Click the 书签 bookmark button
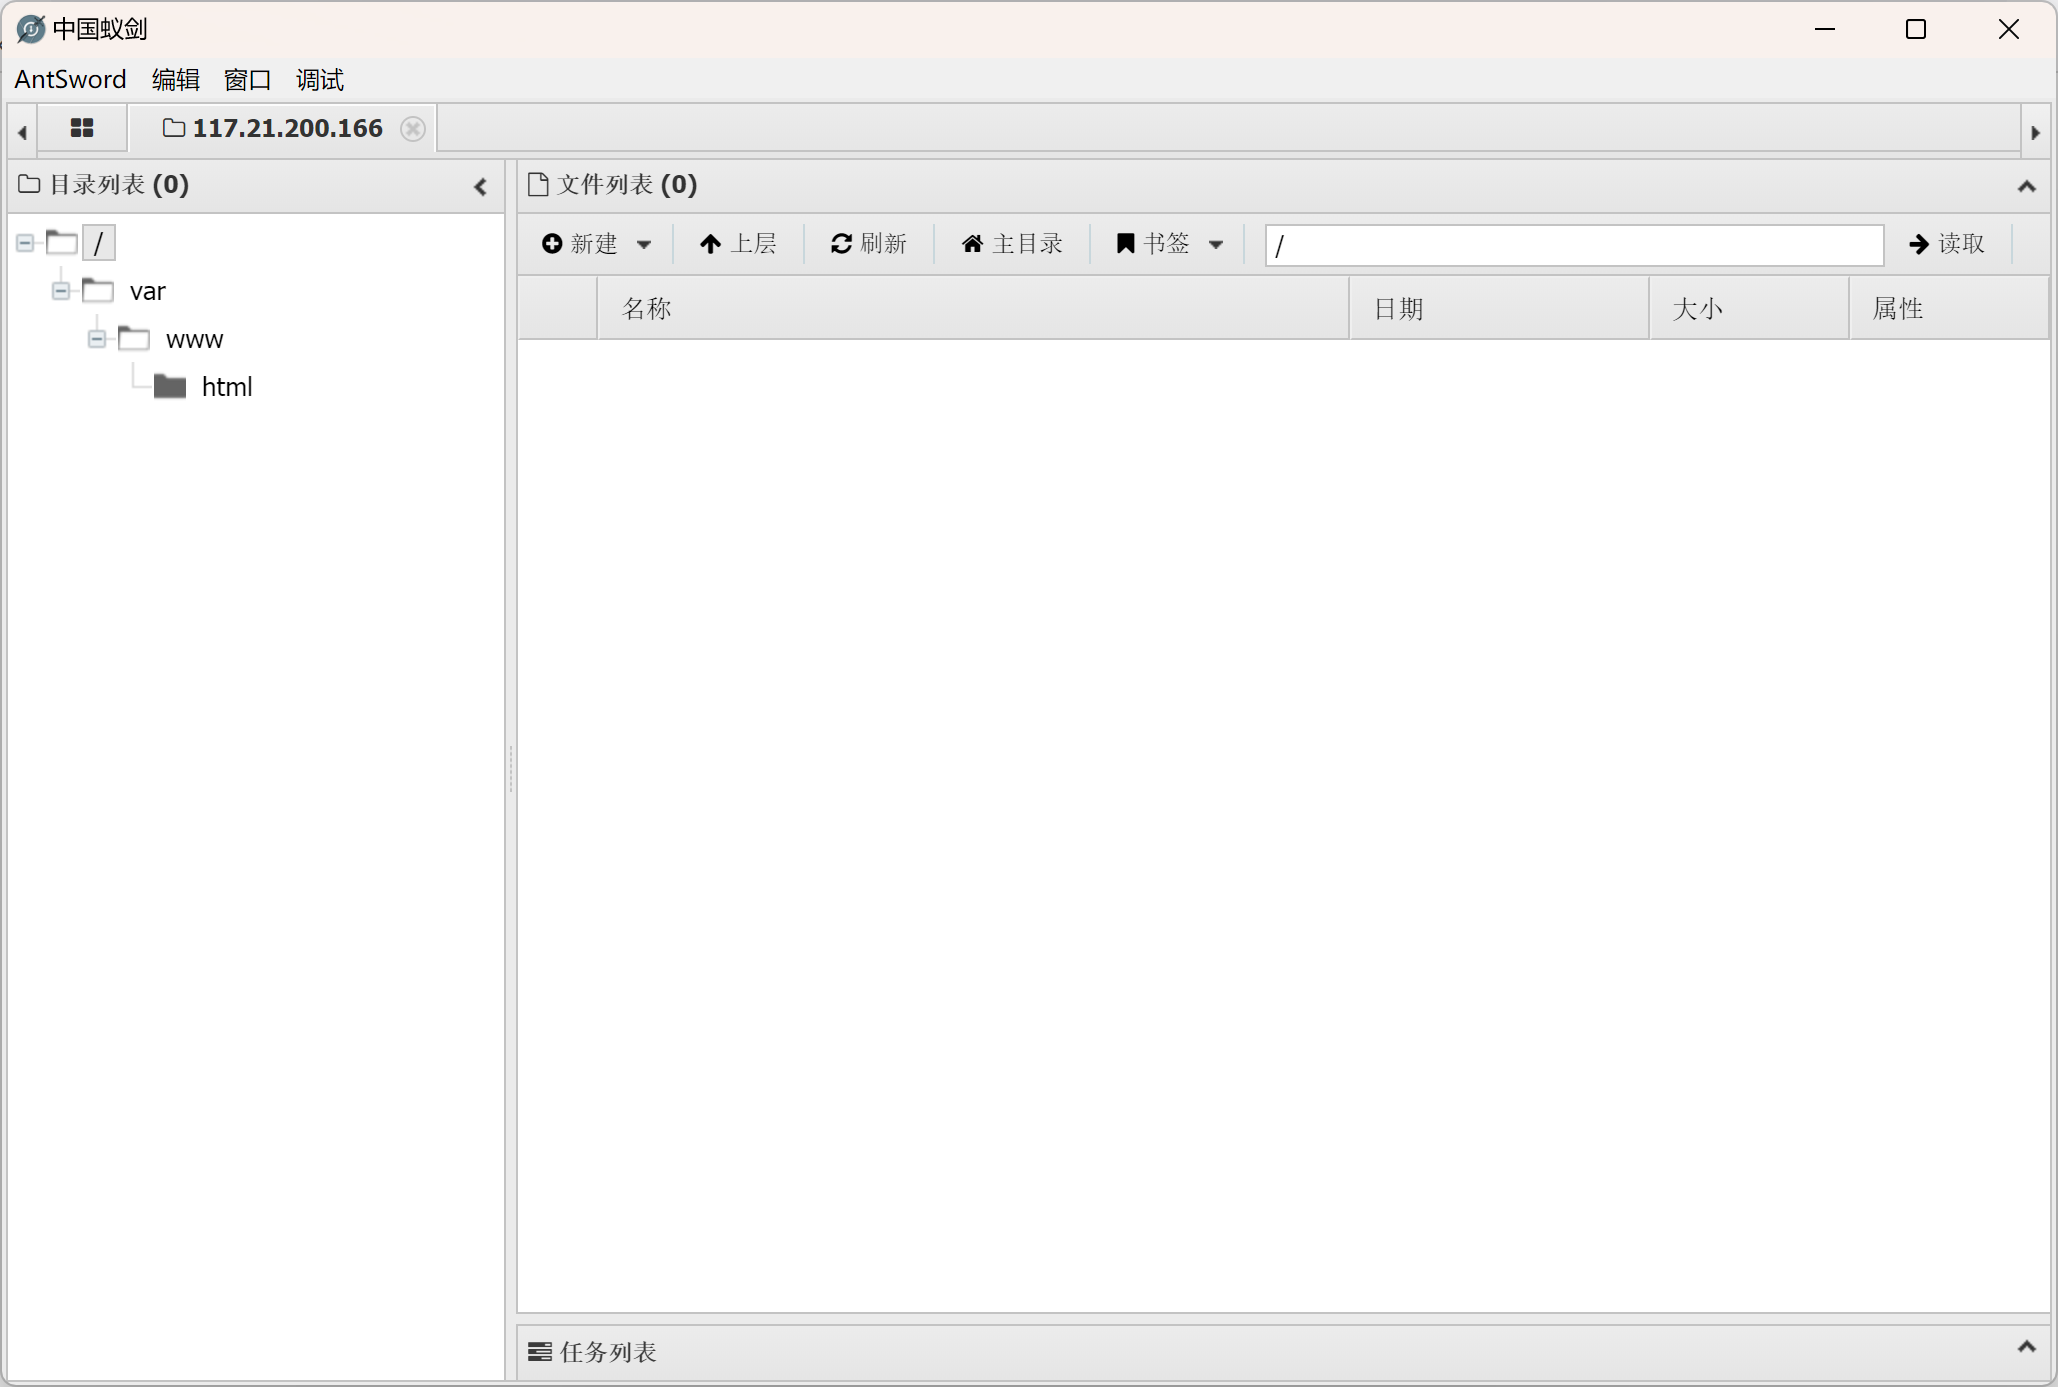The height and width of the screenshot is (1387, 2058). point(1152,244)
